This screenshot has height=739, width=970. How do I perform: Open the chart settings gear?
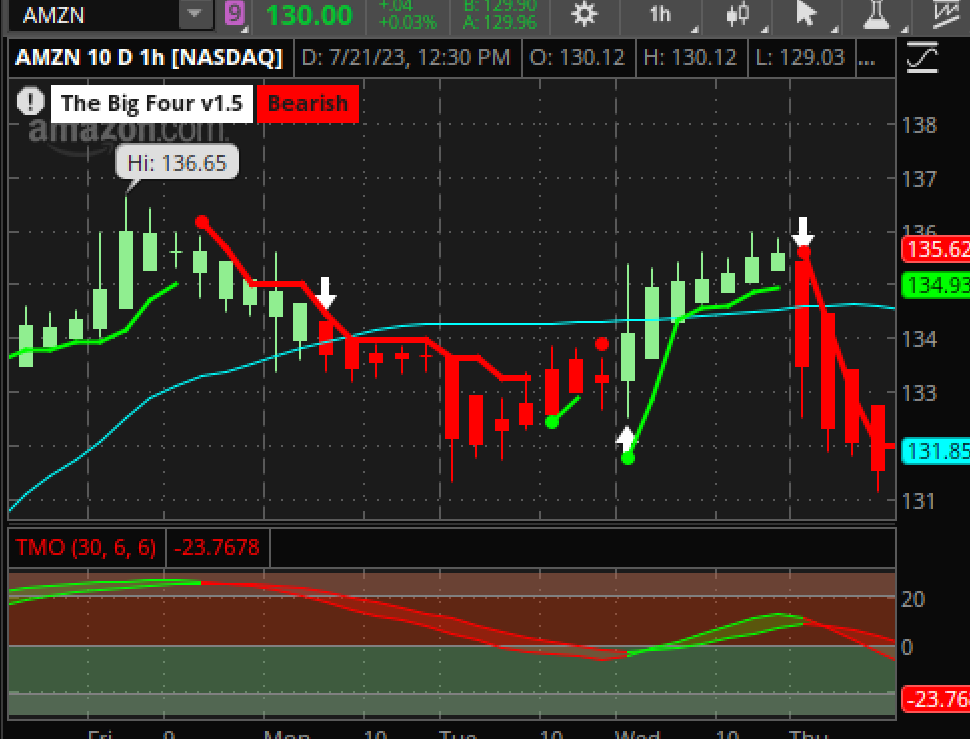(585, 15)
